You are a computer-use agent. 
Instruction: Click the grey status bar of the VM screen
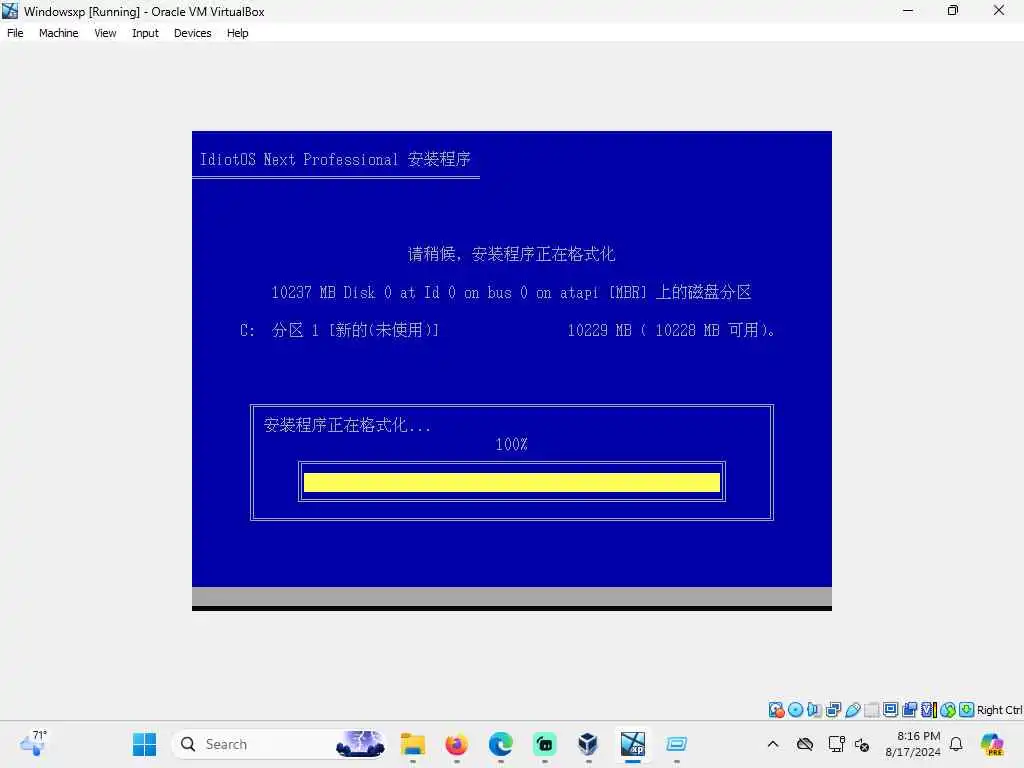tap(511, 596)
